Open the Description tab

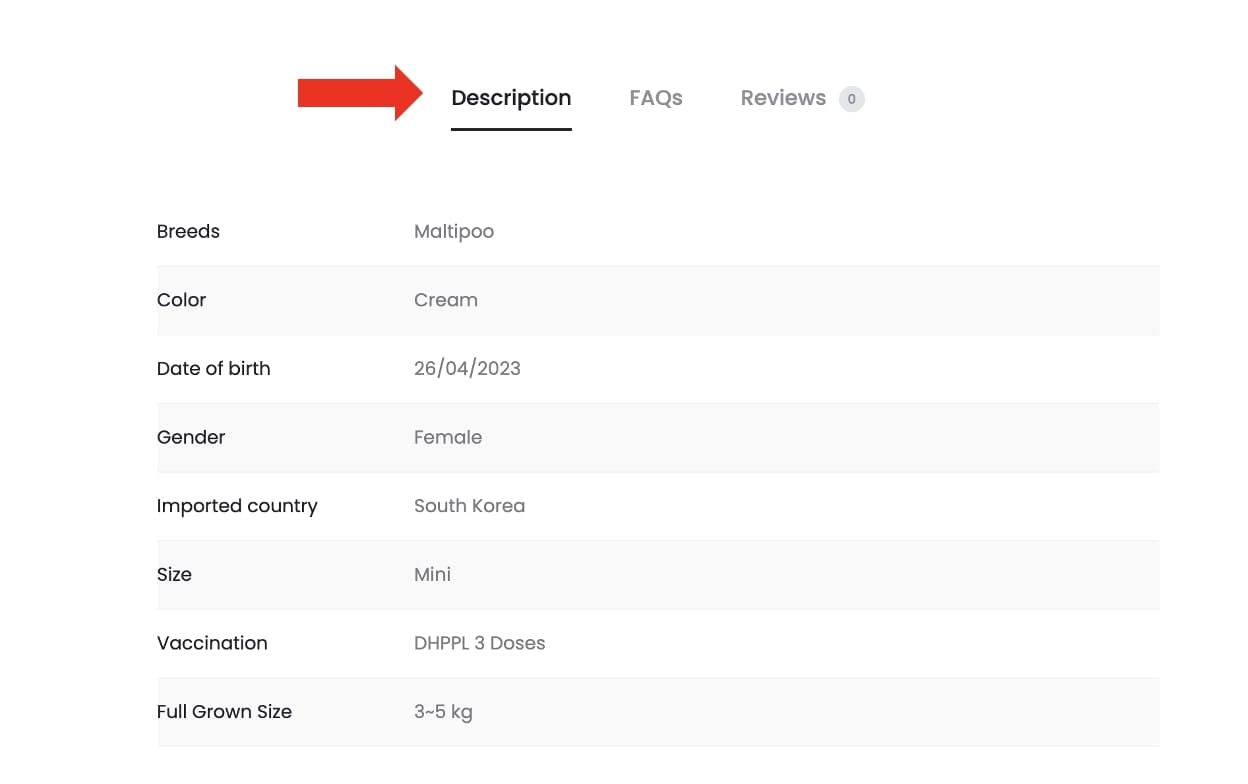511,98
